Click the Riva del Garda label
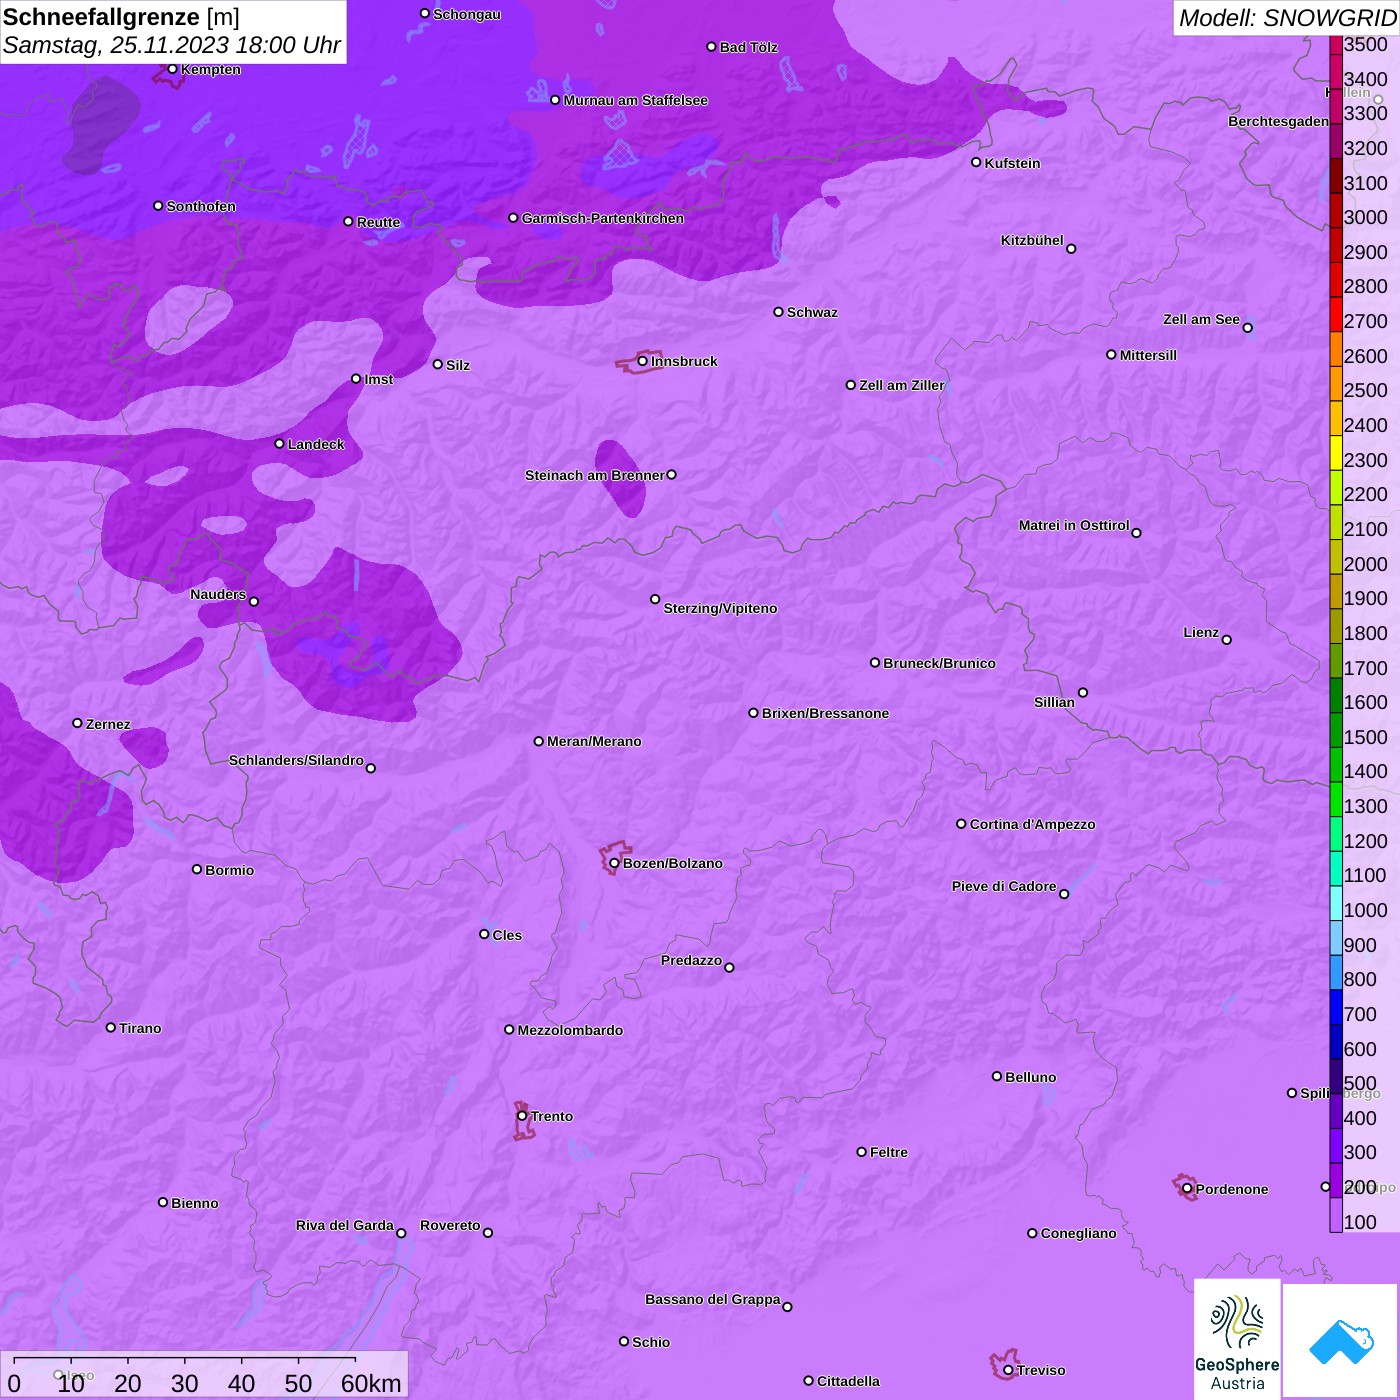This screenshot has width=1400, height=1400. click(x=345, y=1225)
